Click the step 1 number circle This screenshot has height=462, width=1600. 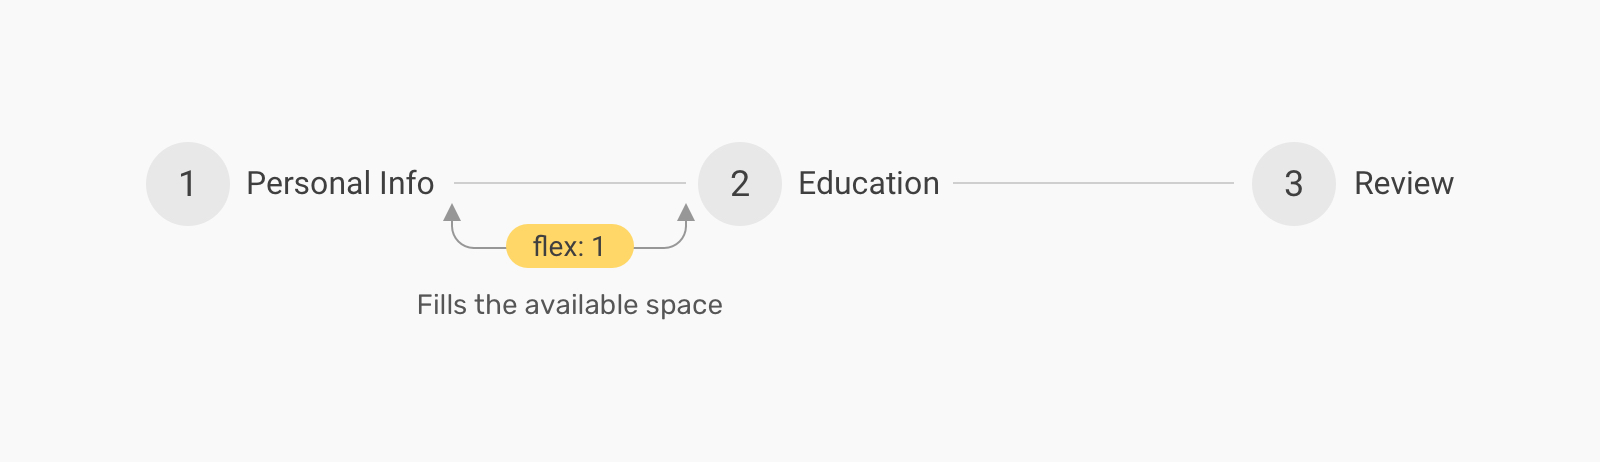click(188, 184)
